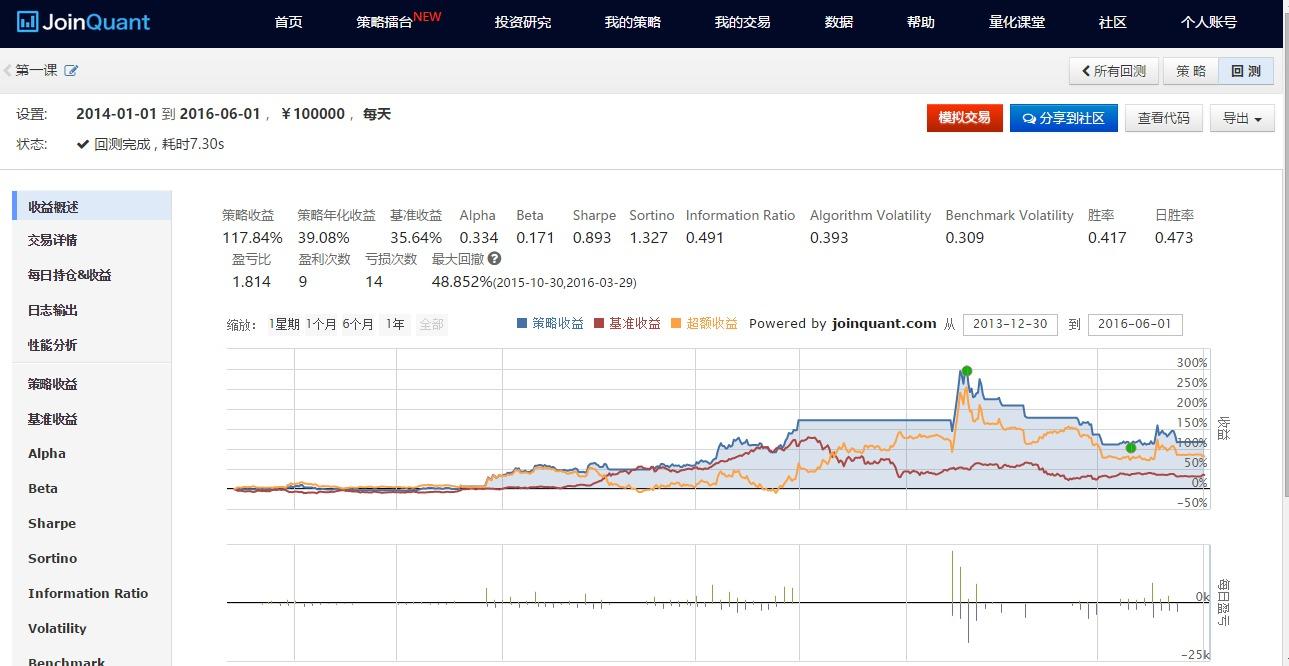Click the NEW badge on 策略擂台
1289x666 pixels.
427,14
